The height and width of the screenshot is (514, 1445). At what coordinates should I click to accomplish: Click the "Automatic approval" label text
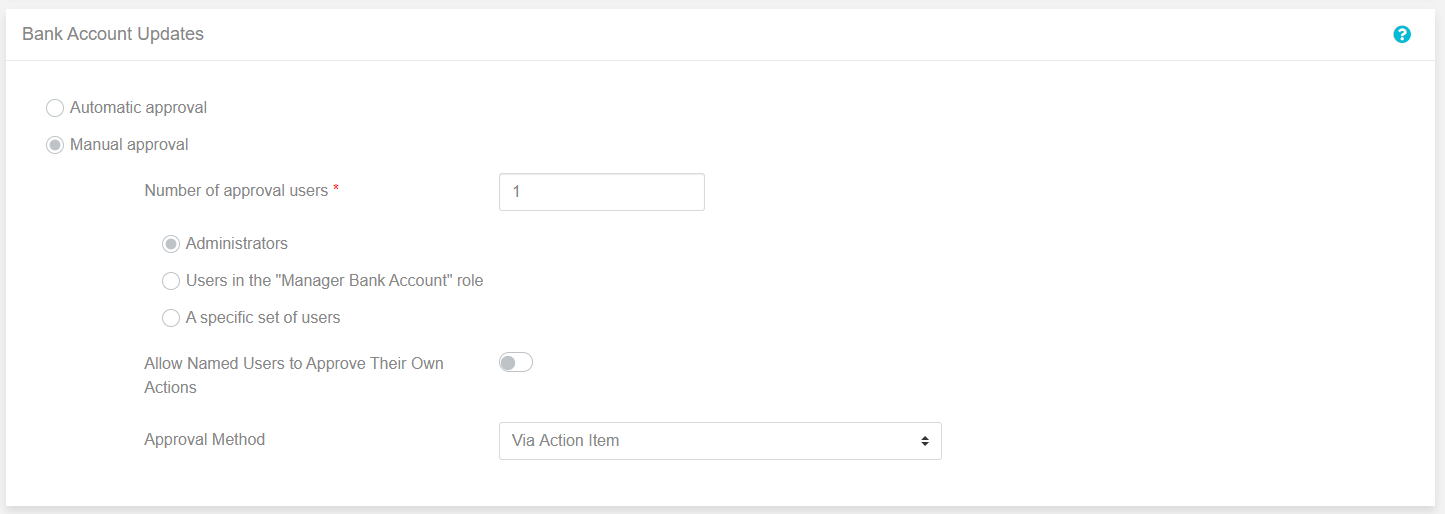point(139,107)
